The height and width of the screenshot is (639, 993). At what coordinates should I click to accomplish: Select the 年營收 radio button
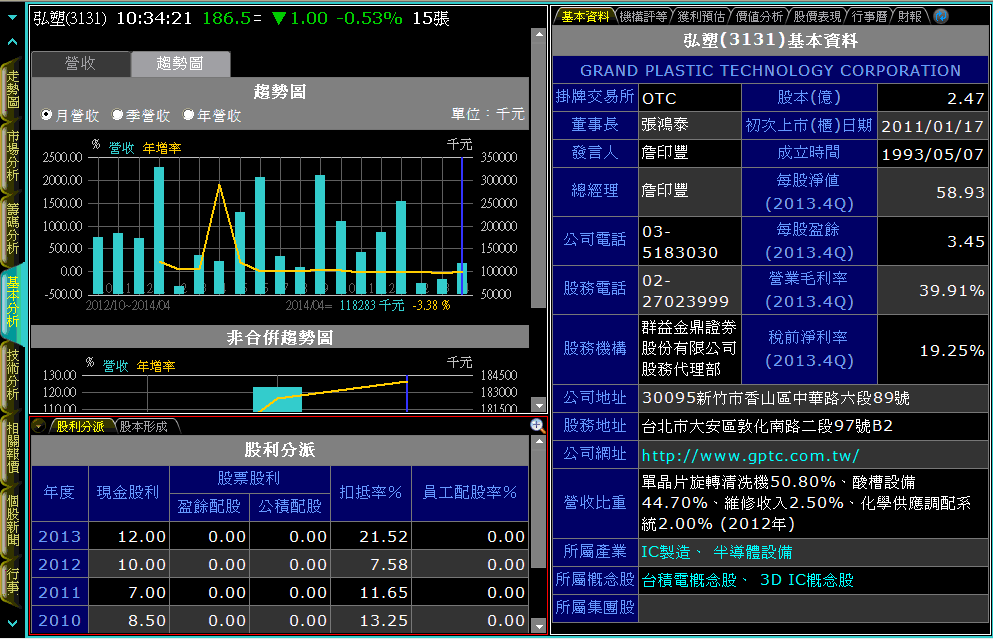(188, 115)
